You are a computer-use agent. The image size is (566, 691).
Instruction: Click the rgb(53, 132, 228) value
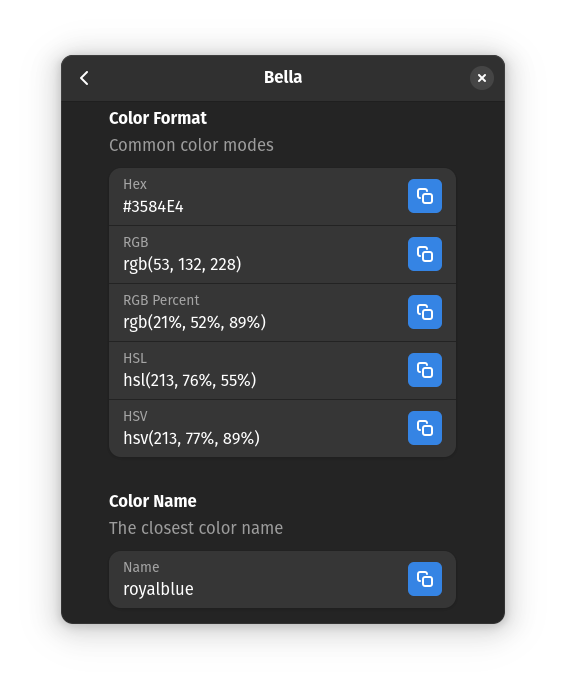coord(182,264)
